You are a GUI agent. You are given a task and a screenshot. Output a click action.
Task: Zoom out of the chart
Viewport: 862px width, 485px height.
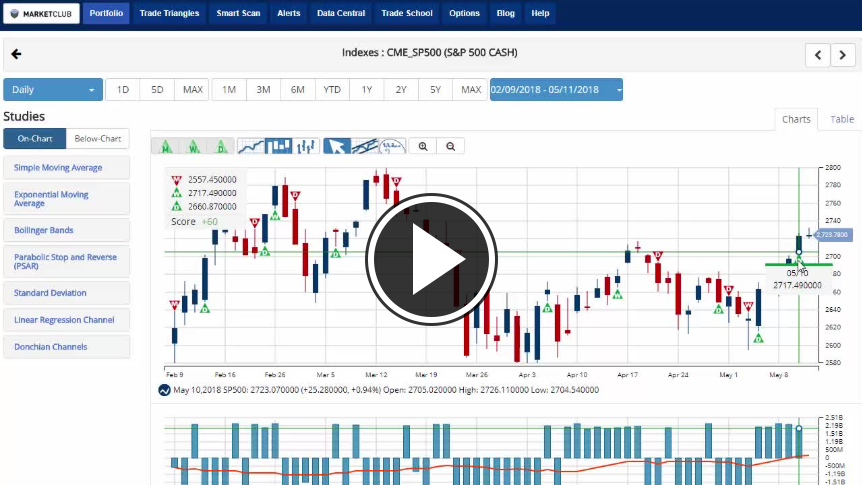(x=451, y=146)
